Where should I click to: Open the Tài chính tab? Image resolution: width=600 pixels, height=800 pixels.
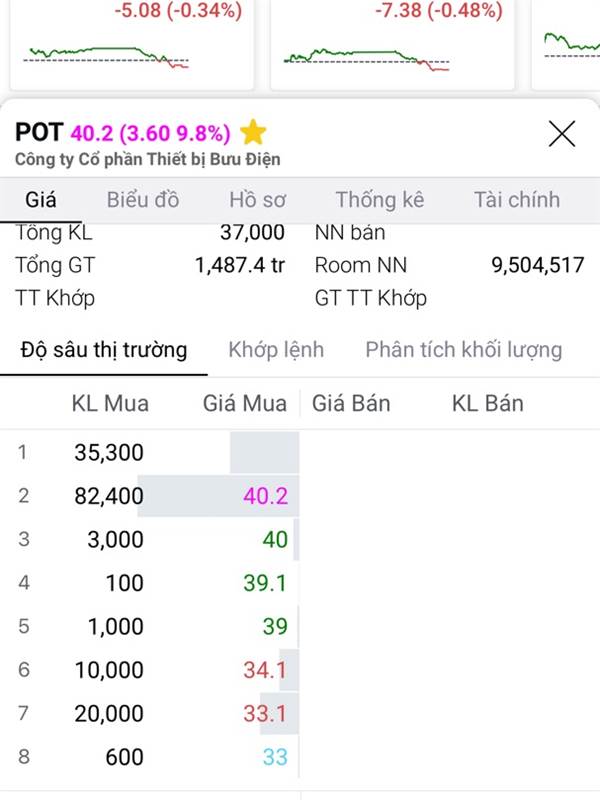coord(516,199)
